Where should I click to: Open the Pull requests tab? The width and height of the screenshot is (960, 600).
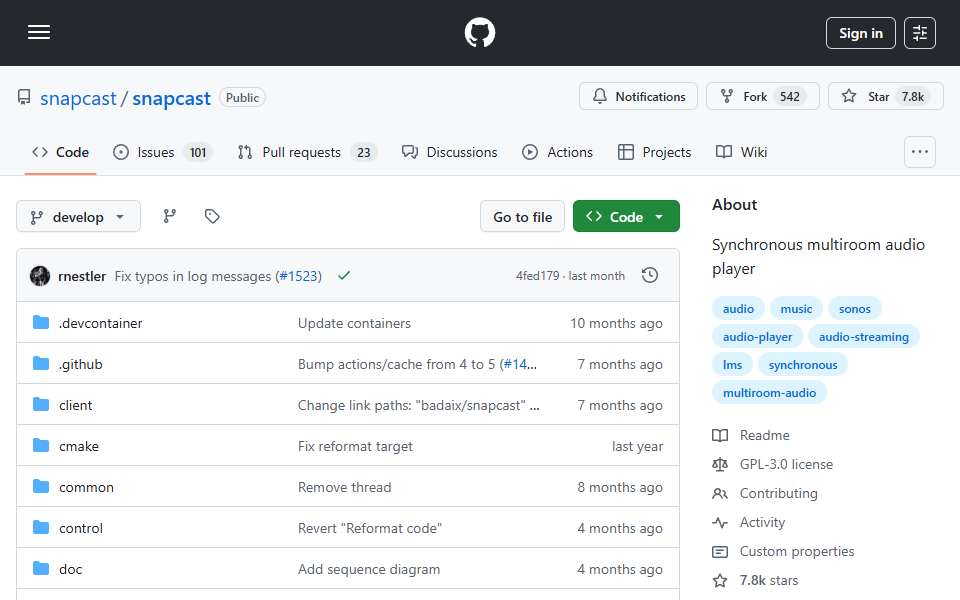click(x=307, y=152)
